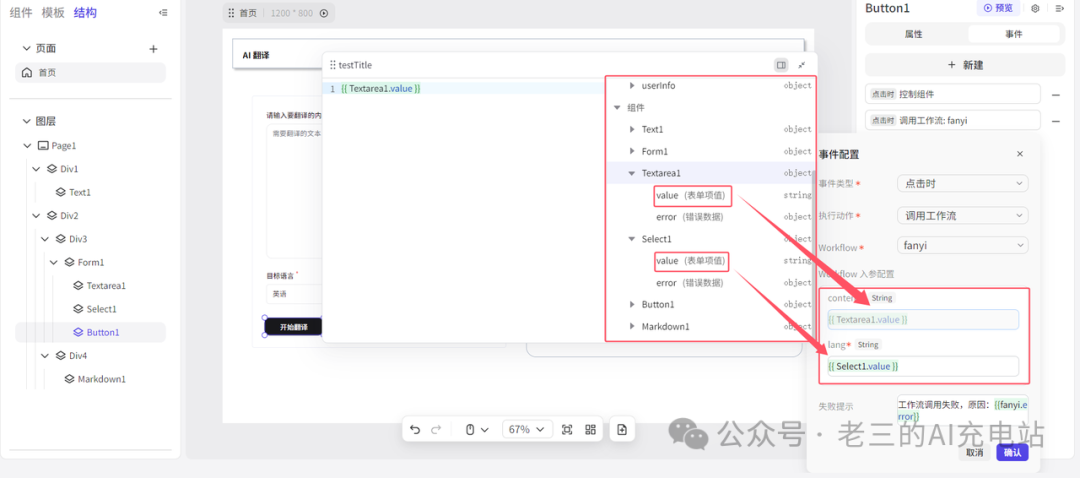Collapse the Textarea1 variable node
The height and width of the screenshot is (478, 1080).
pyautogui.click(x=632, y=174)
